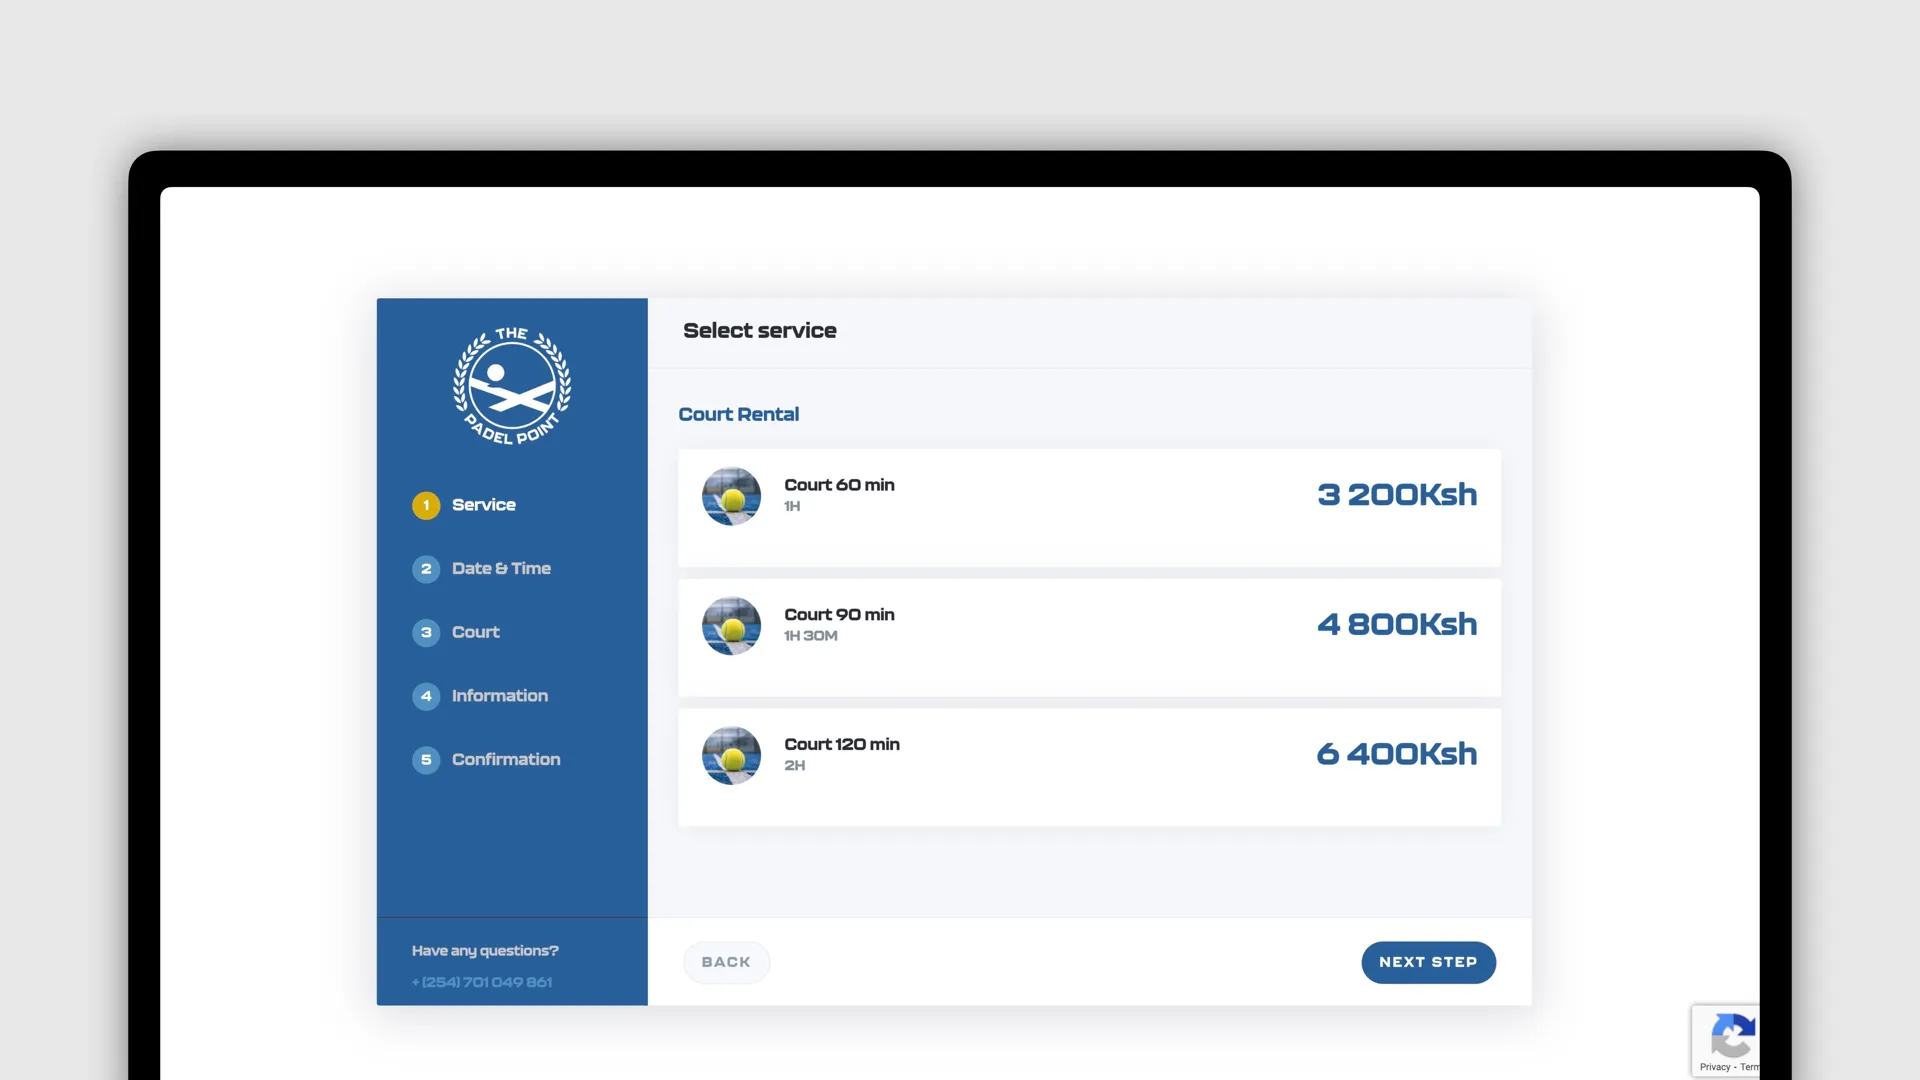Viewport: 1920px width, 1080px height.
Task: Select step 1 number badge for Service
Action: [x=426, y=505]
